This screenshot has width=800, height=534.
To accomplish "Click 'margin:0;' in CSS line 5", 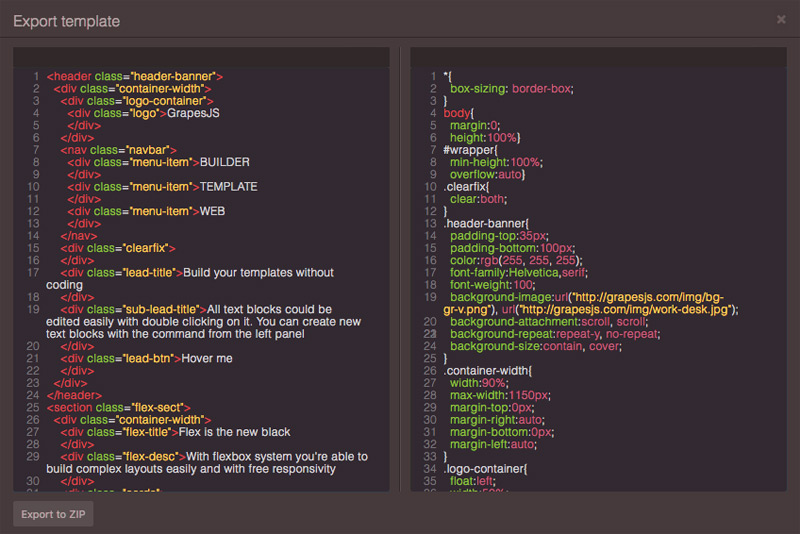I will pyautogui.click(x=475, y=125).
